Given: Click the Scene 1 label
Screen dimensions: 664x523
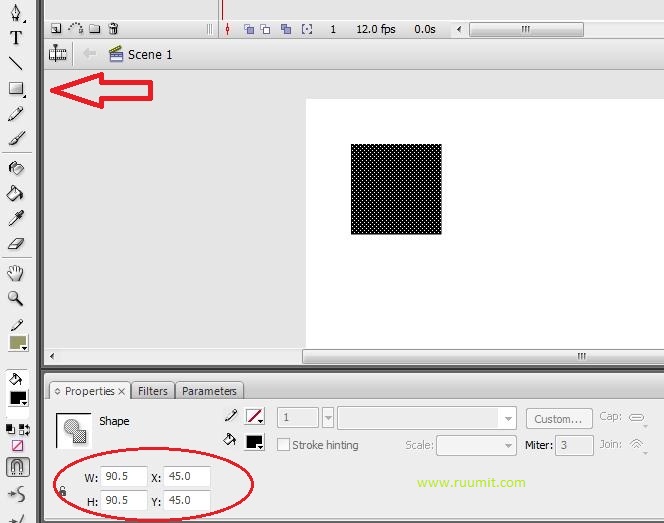Looking at the screenshot, I should pos(150,55).
